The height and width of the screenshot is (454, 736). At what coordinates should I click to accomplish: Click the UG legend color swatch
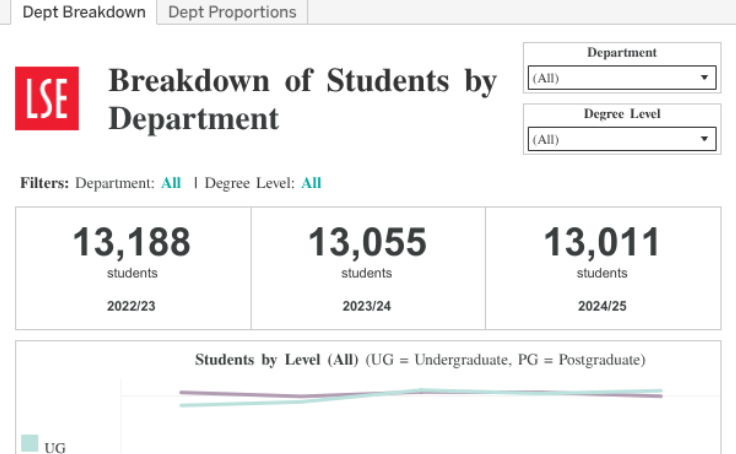pyautogui.click(x=30, y=443)
